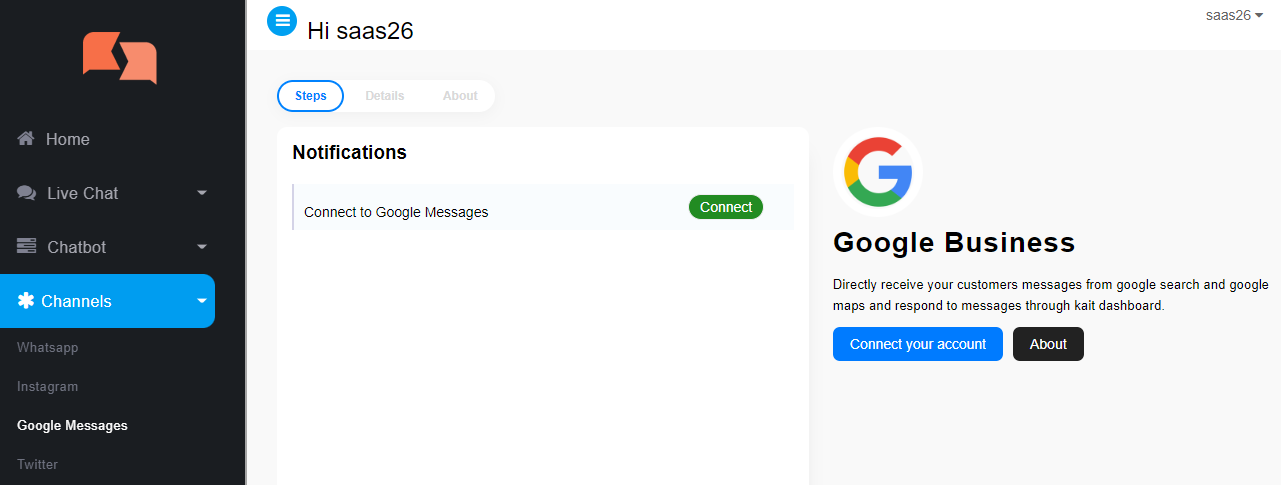The image size is (1281, 485).
Task: Open Whatsapp channel in sidebar
Action: pos(48,348)
